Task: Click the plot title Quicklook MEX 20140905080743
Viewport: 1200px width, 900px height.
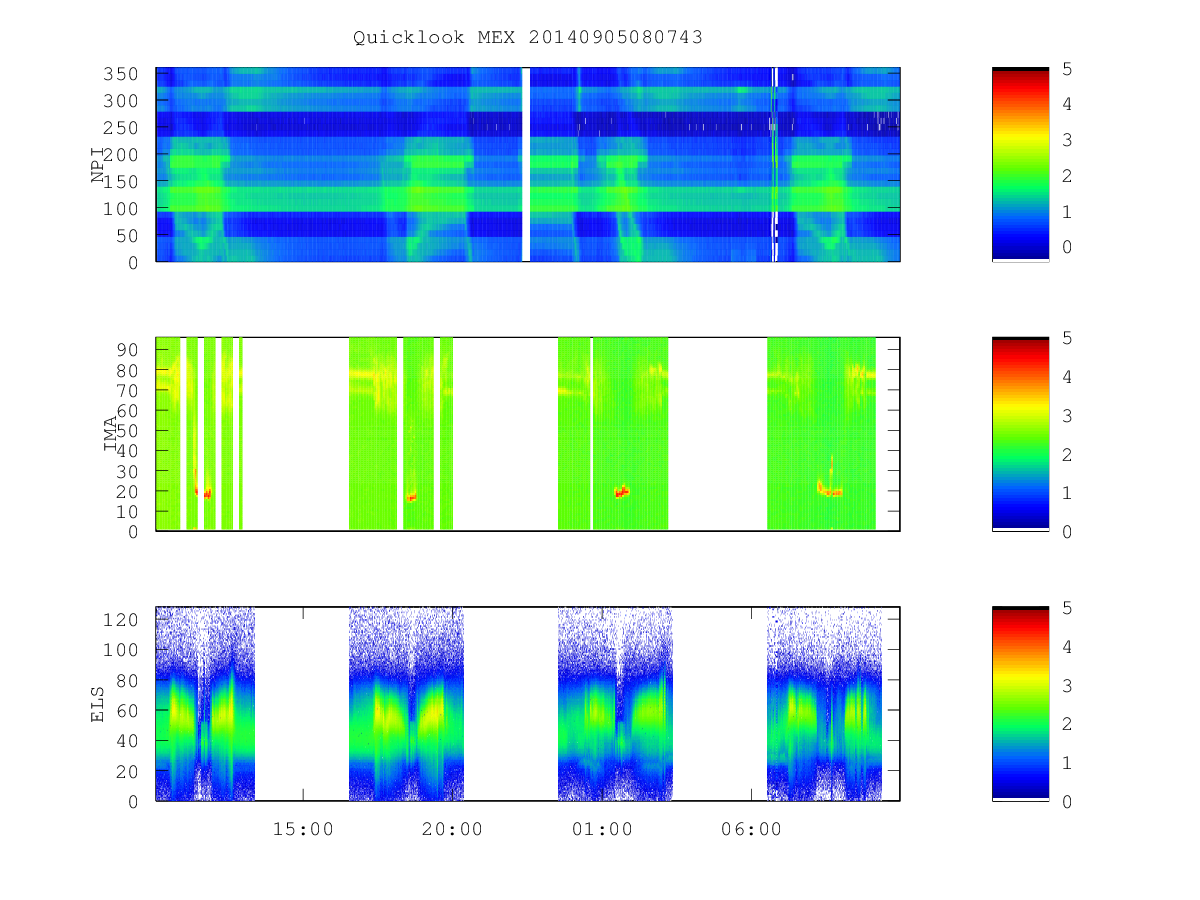Action: [x=528, y=37]
